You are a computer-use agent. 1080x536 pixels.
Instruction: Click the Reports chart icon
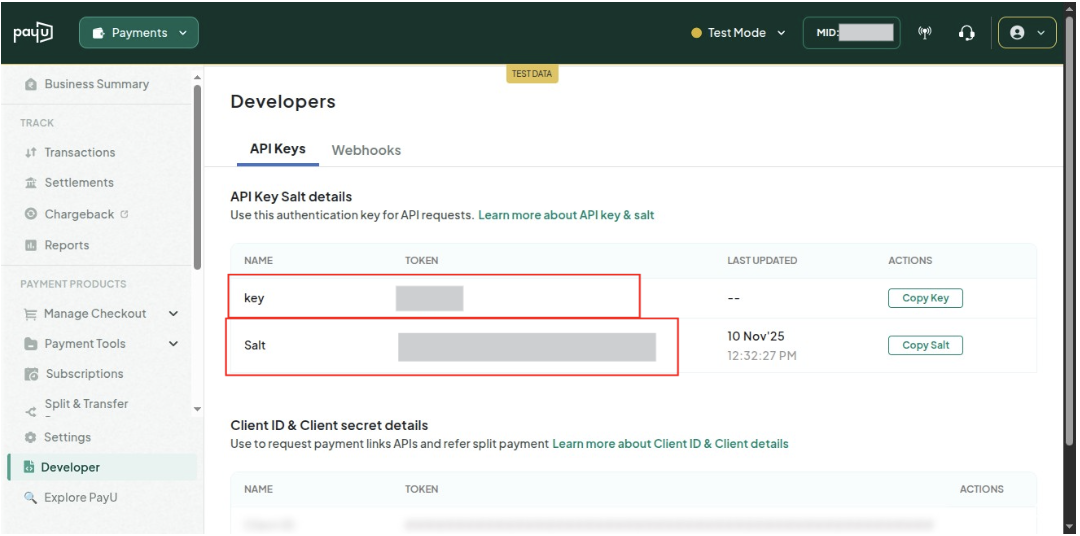click(30, 245)
